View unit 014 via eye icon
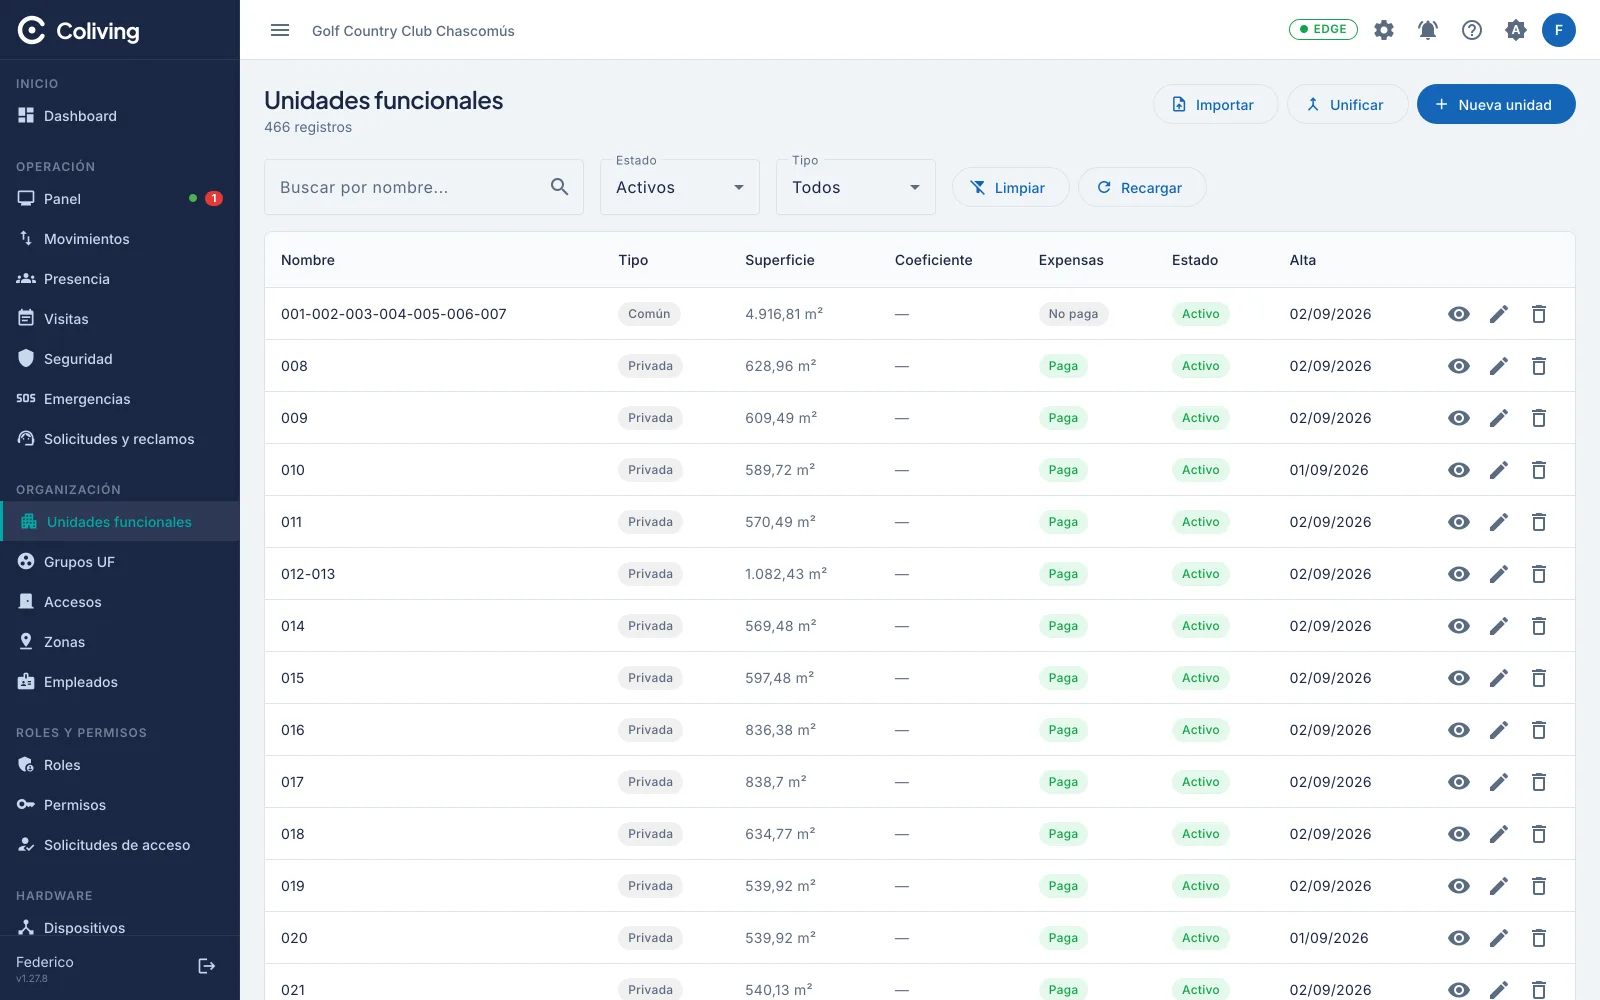 (x=1459, y=626)
